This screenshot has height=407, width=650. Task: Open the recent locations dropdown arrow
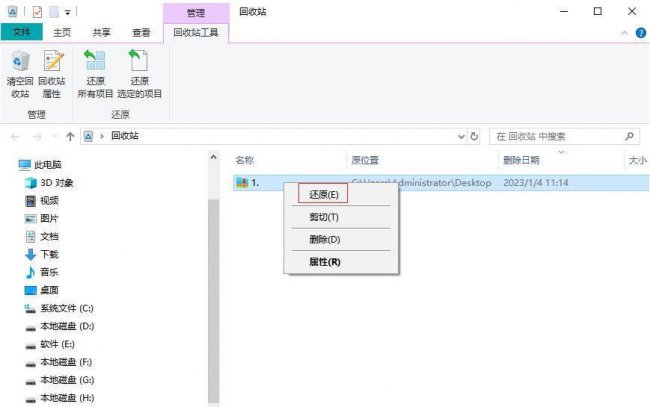tap(54, 136)
